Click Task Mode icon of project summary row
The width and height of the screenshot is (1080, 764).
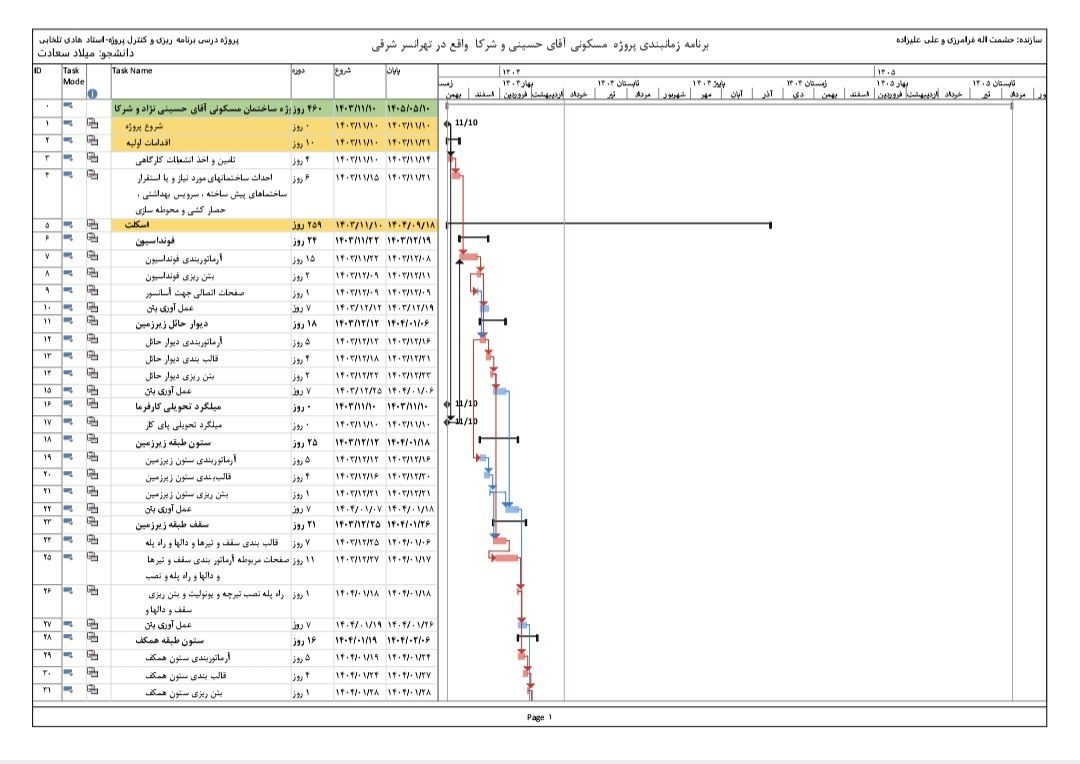coord(69,107)
